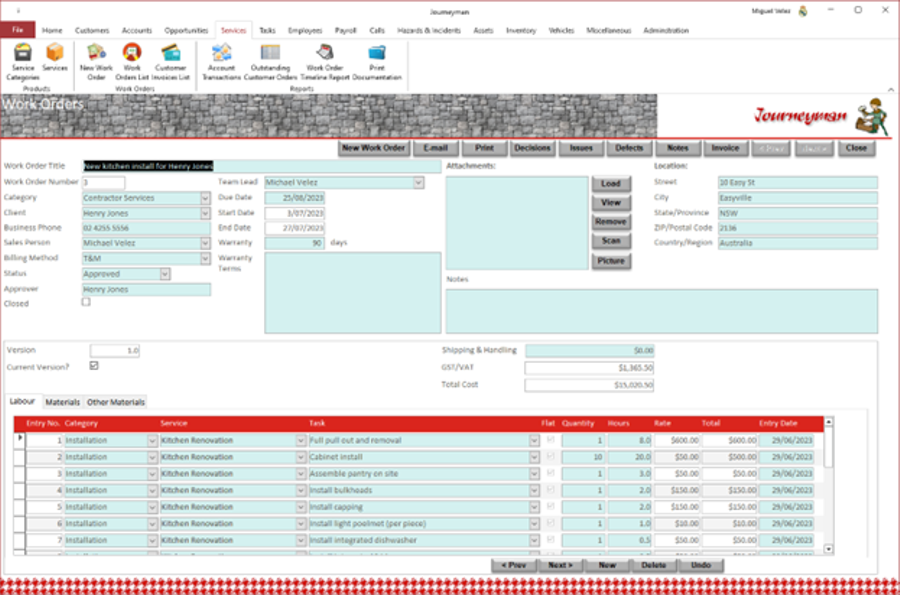Viewport: 900px width, 595px height.
Task: Open Customer Invoices List icon
Action: coord(171,53)
